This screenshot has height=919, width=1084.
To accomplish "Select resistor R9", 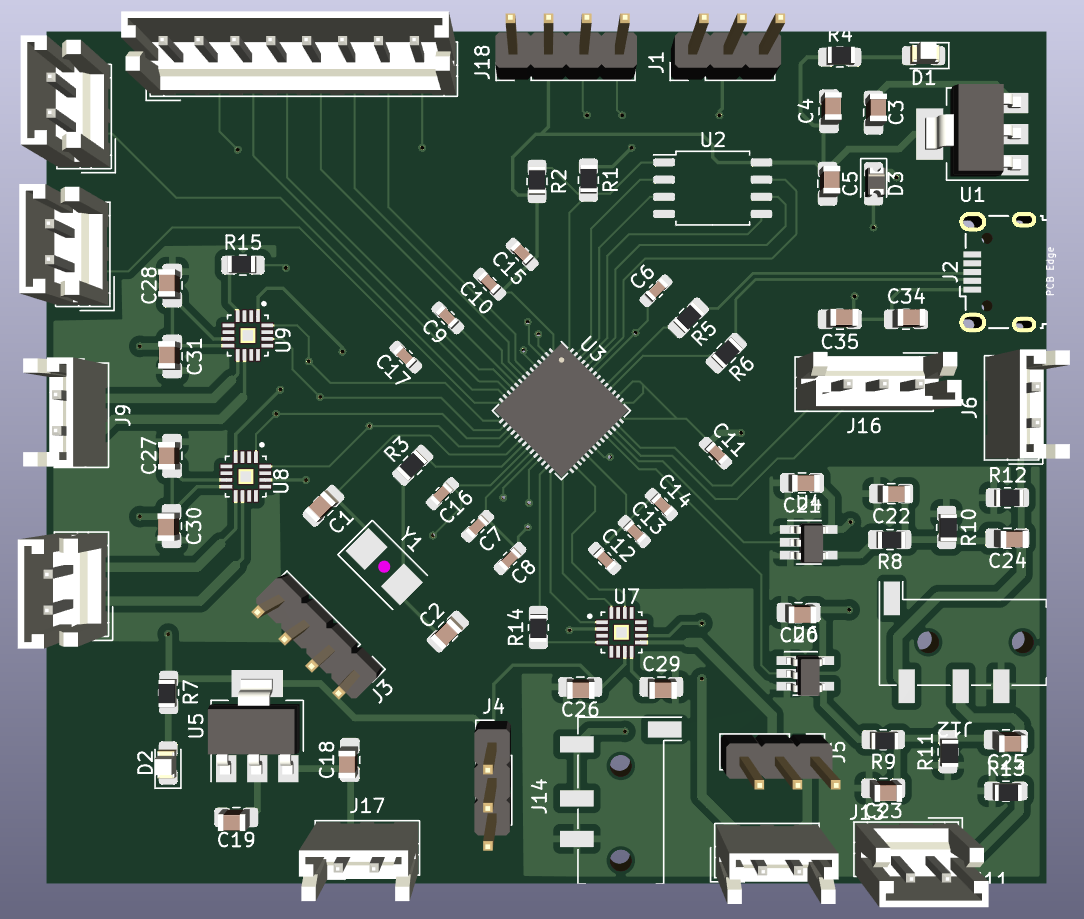I will pos(883,741).
